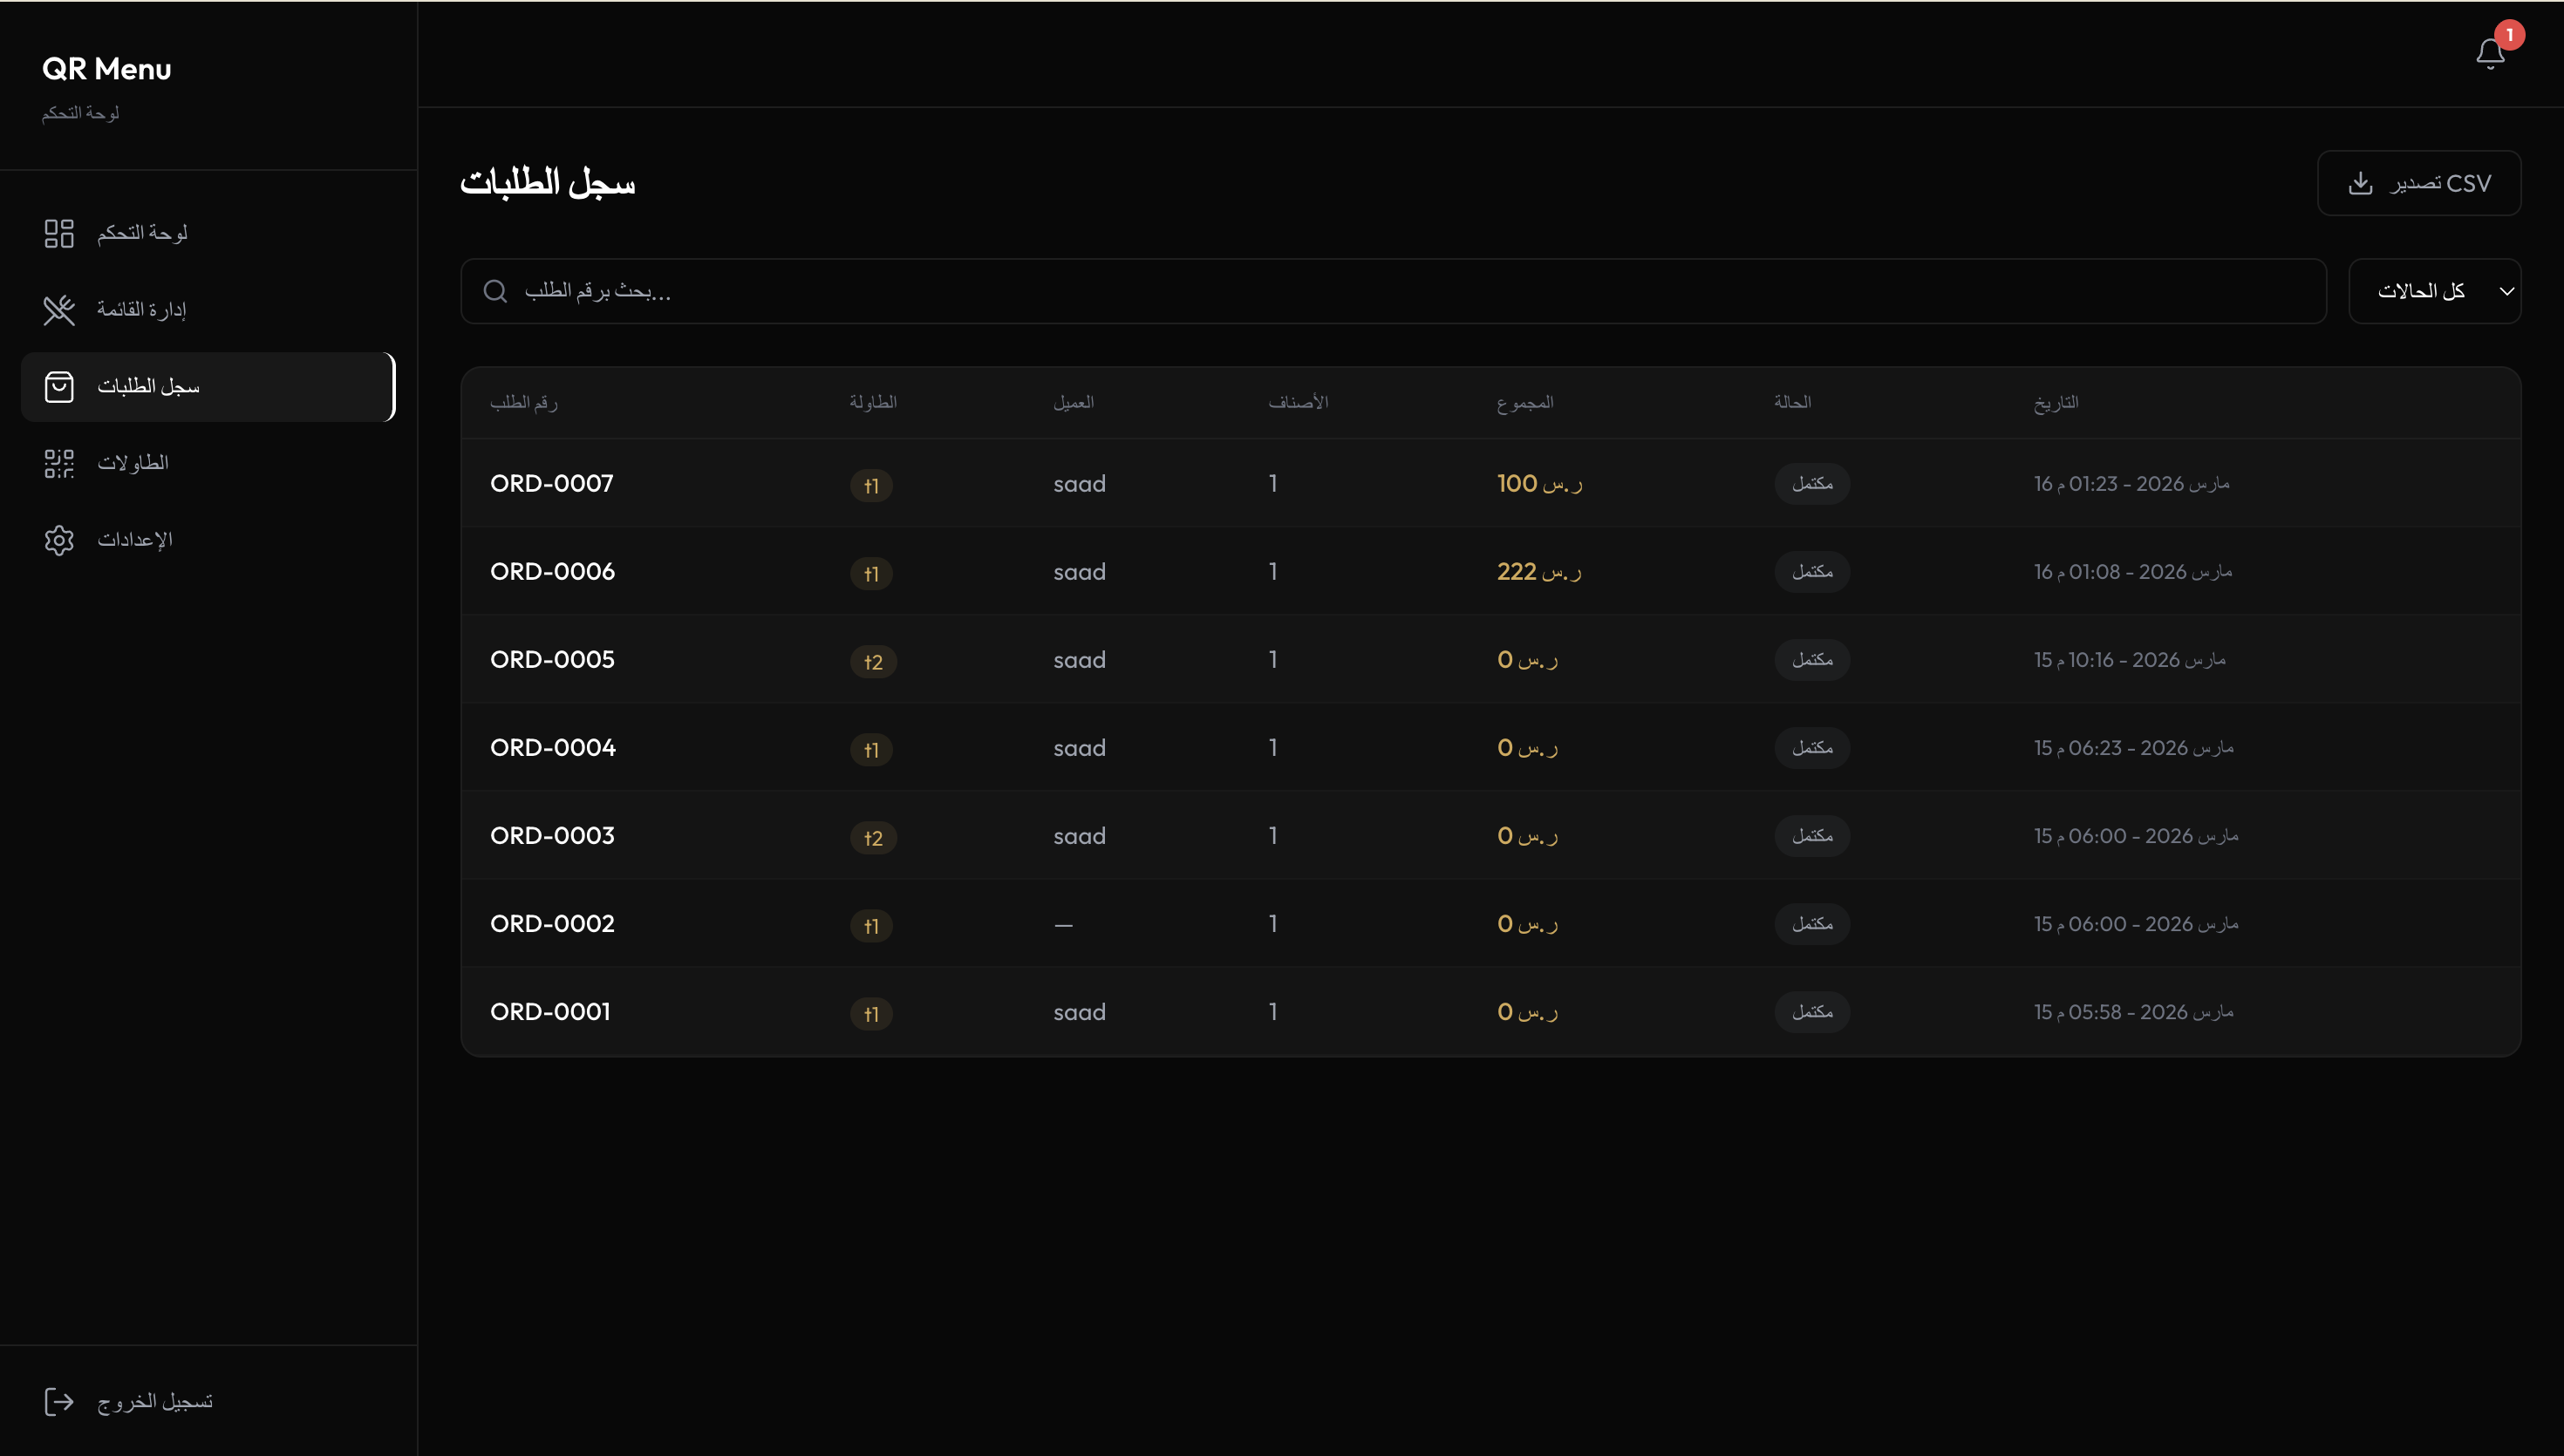
Task: Click the notification bell icon
Action: (2489, 54)
